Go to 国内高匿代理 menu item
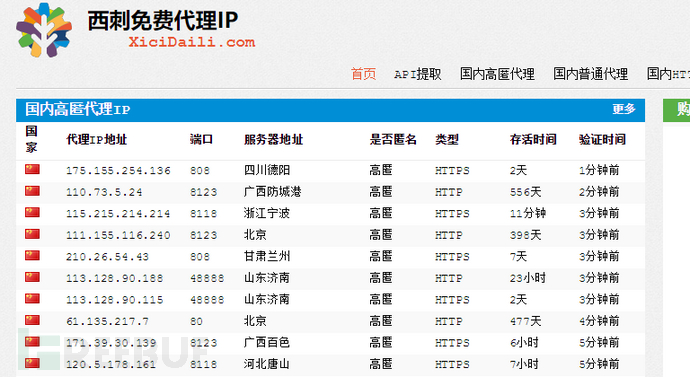This screenshot has height=377, width=690. [497, 74]
